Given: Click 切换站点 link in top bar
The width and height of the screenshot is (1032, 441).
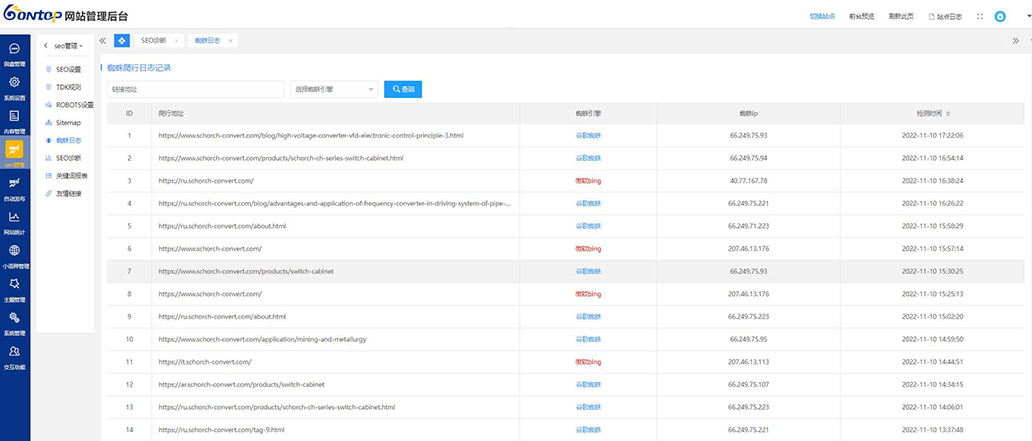Looking at the screenshot, I should click(821, 17).
